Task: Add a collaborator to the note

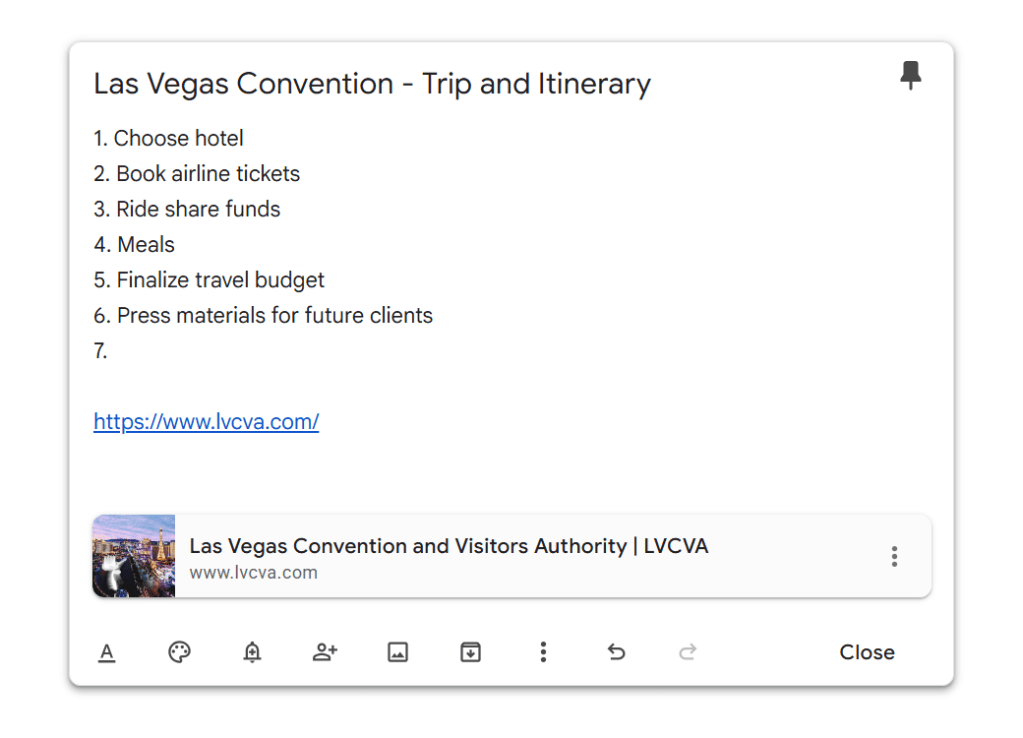Action: (324, 652)
